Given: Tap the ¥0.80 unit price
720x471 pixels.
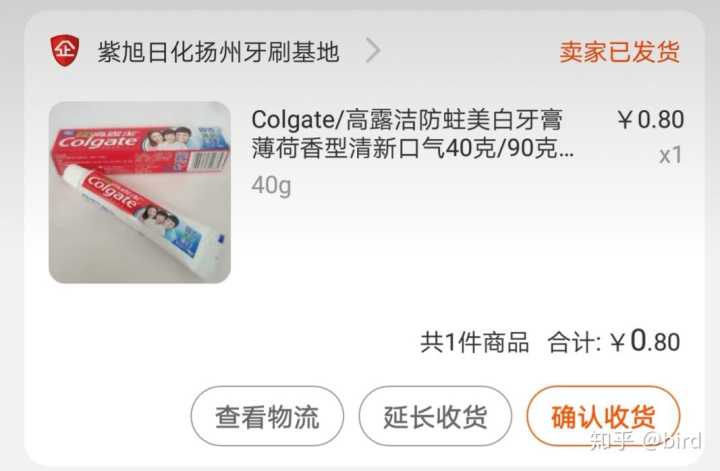Looking at the screenshot, I should point(650,120).
